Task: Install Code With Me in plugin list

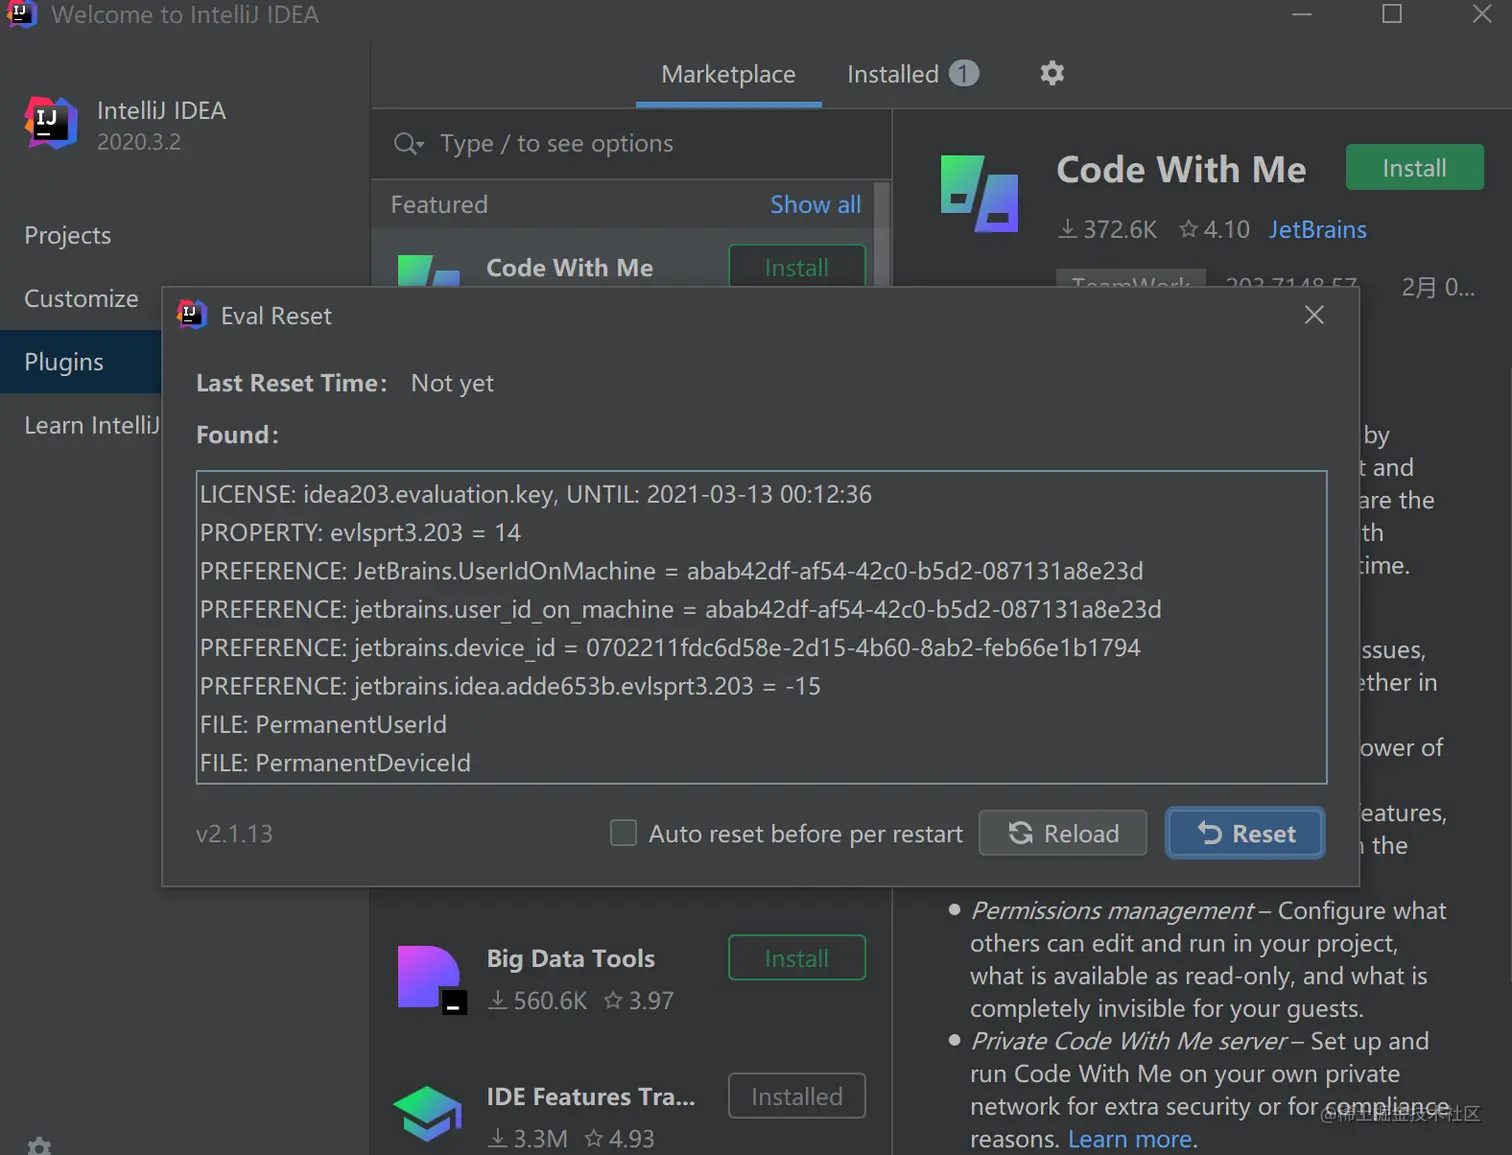Action: point(796,267)
